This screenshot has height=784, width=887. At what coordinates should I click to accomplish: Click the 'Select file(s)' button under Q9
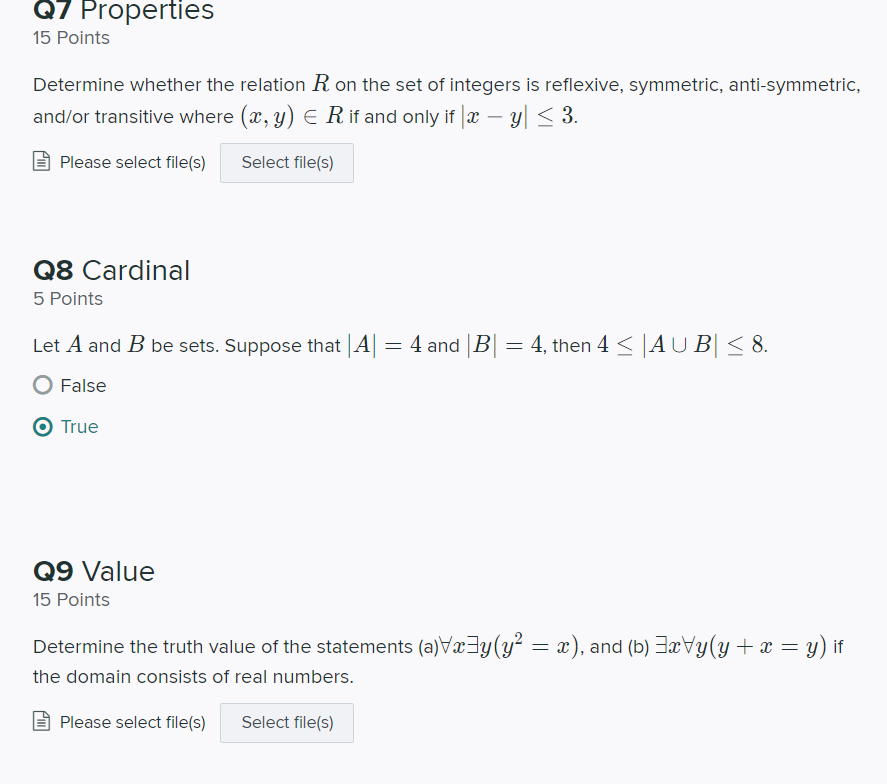(286, 722)
